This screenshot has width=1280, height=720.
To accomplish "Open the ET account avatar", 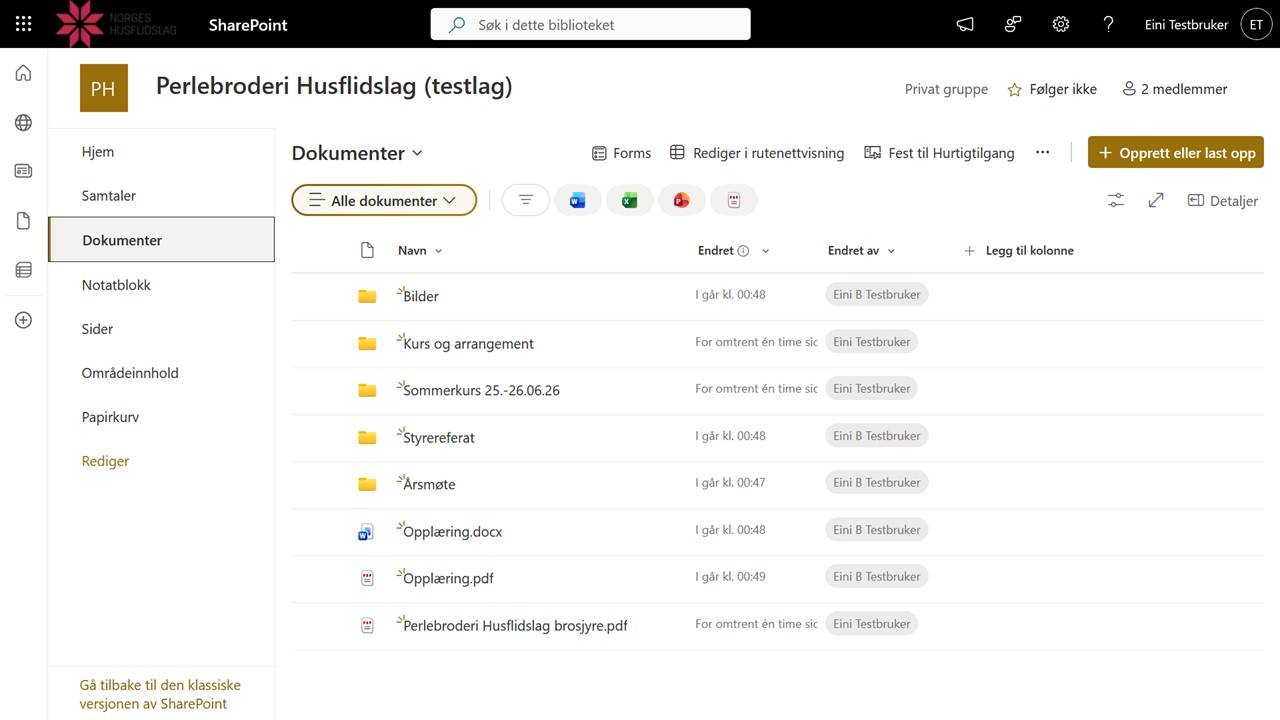I will 1256,24.
